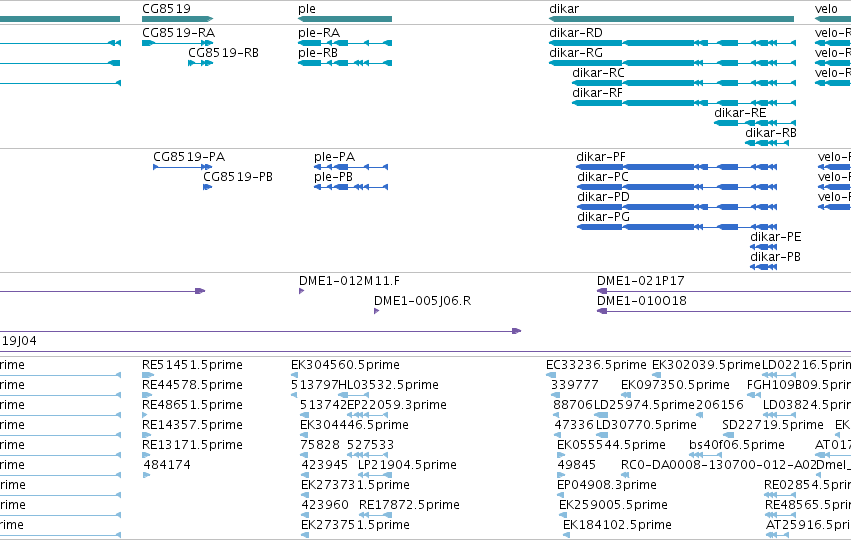Open EST LD30770.5prime
The width and height of the screenshot is (851, 540).
click(x=646, y=425)
